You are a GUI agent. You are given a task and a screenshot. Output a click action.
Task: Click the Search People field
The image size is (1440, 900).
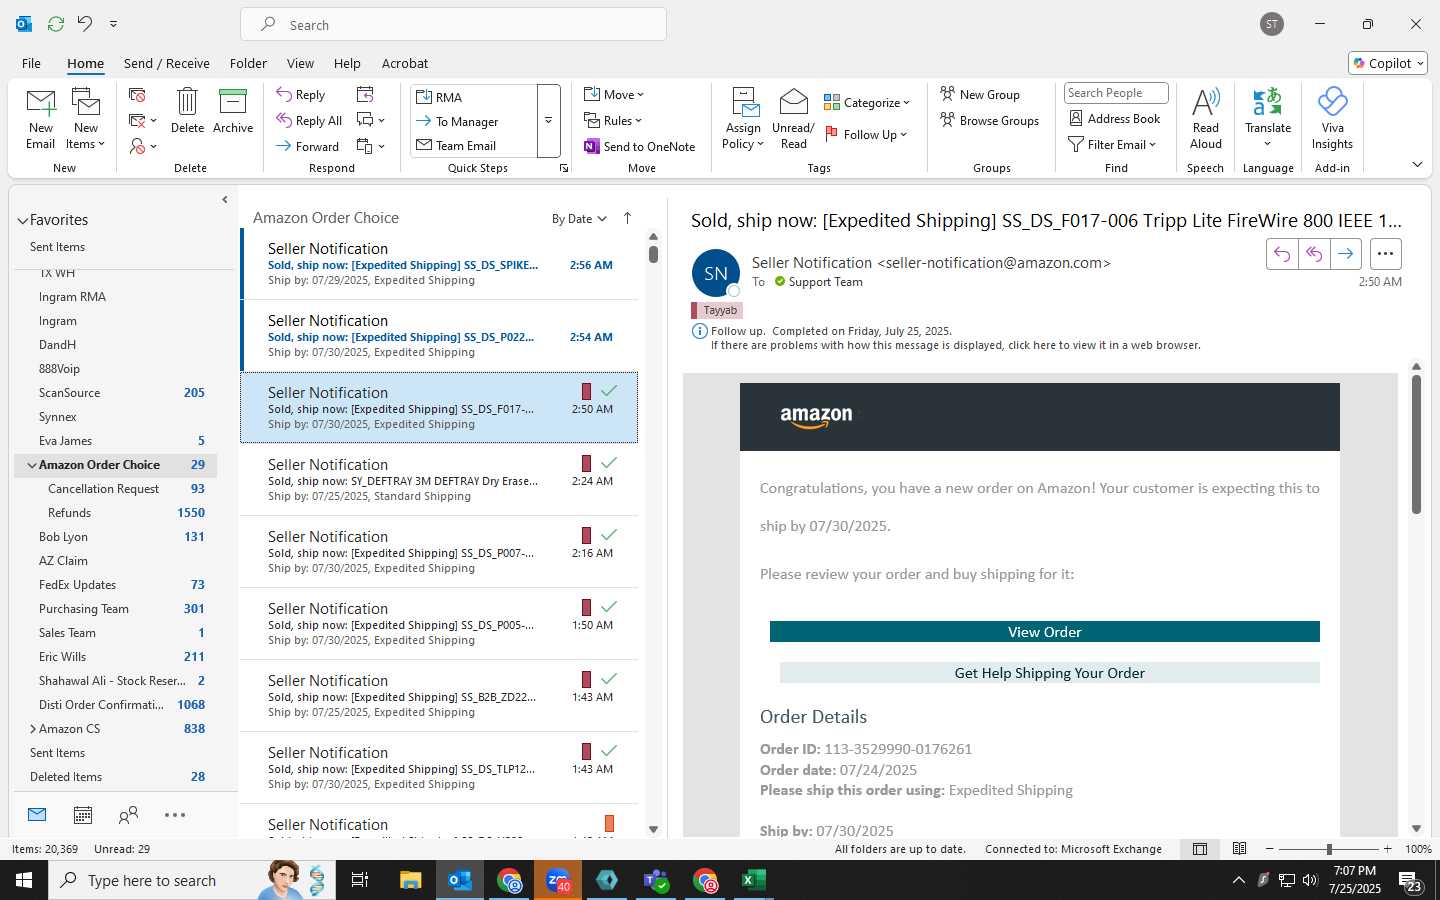click(x=1116, y=93)
